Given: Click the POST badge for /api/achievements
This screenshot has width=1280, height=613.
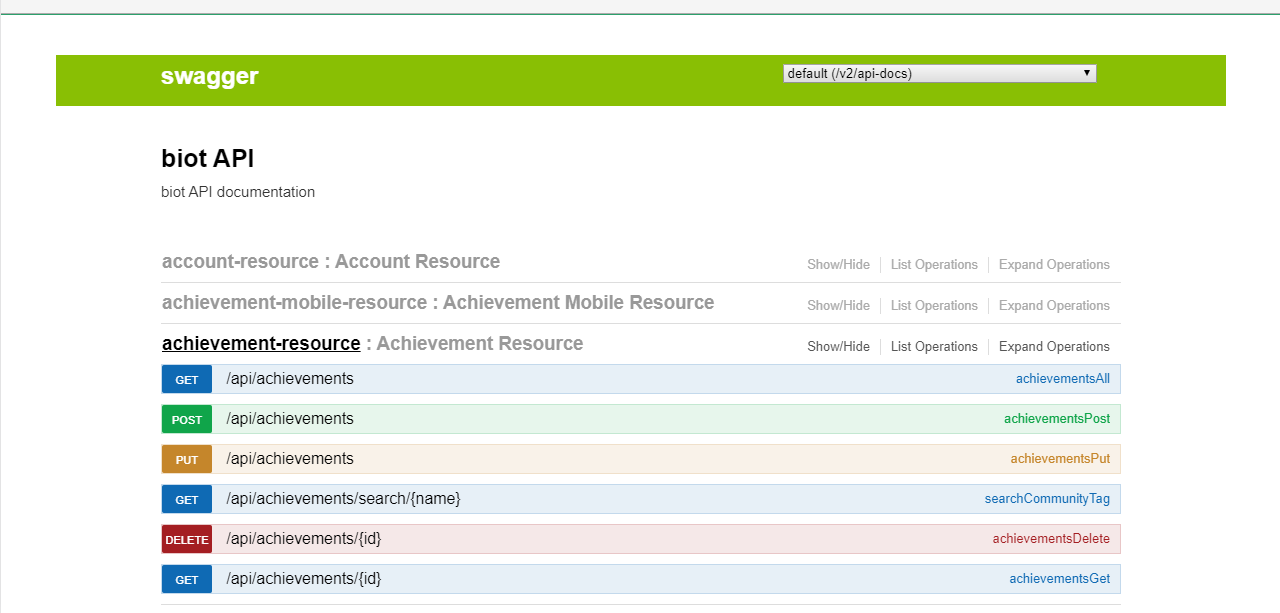Looking at the screenshot, I should (187, 419).
